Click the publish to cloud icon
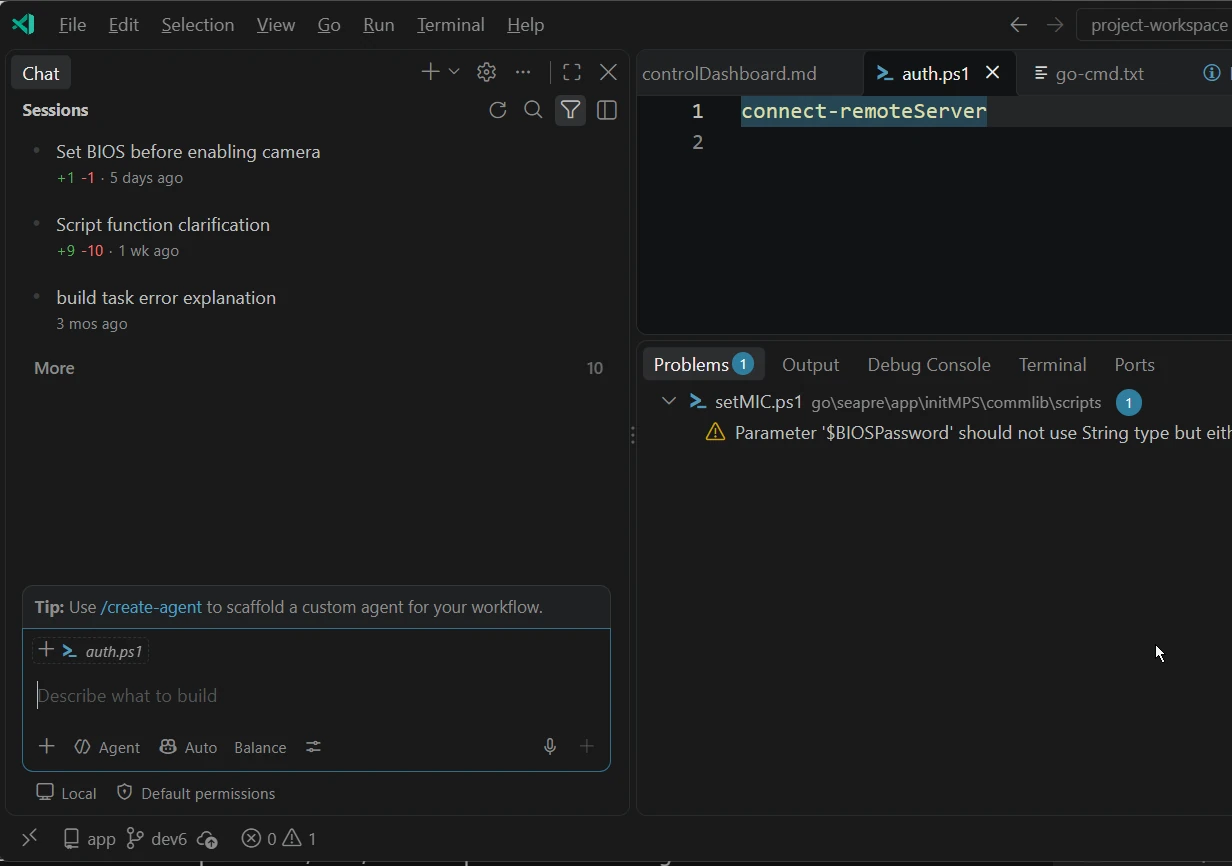Viewport: 1232px width, 866px height. (207, 838)
